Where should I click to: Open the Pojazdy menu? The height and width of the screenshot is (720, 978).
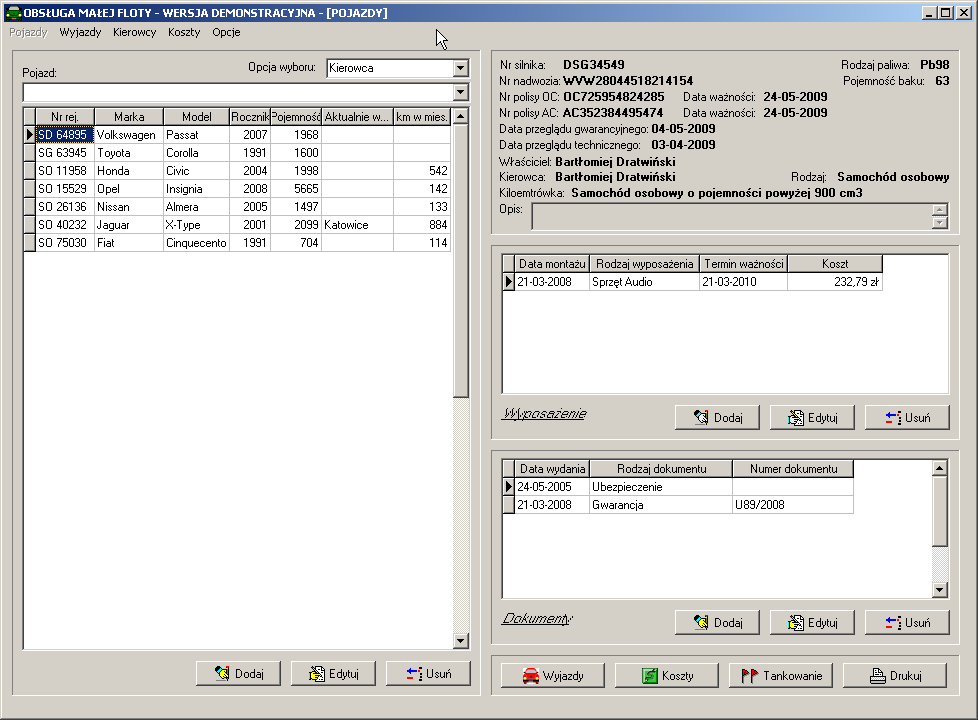pos(28,32)
